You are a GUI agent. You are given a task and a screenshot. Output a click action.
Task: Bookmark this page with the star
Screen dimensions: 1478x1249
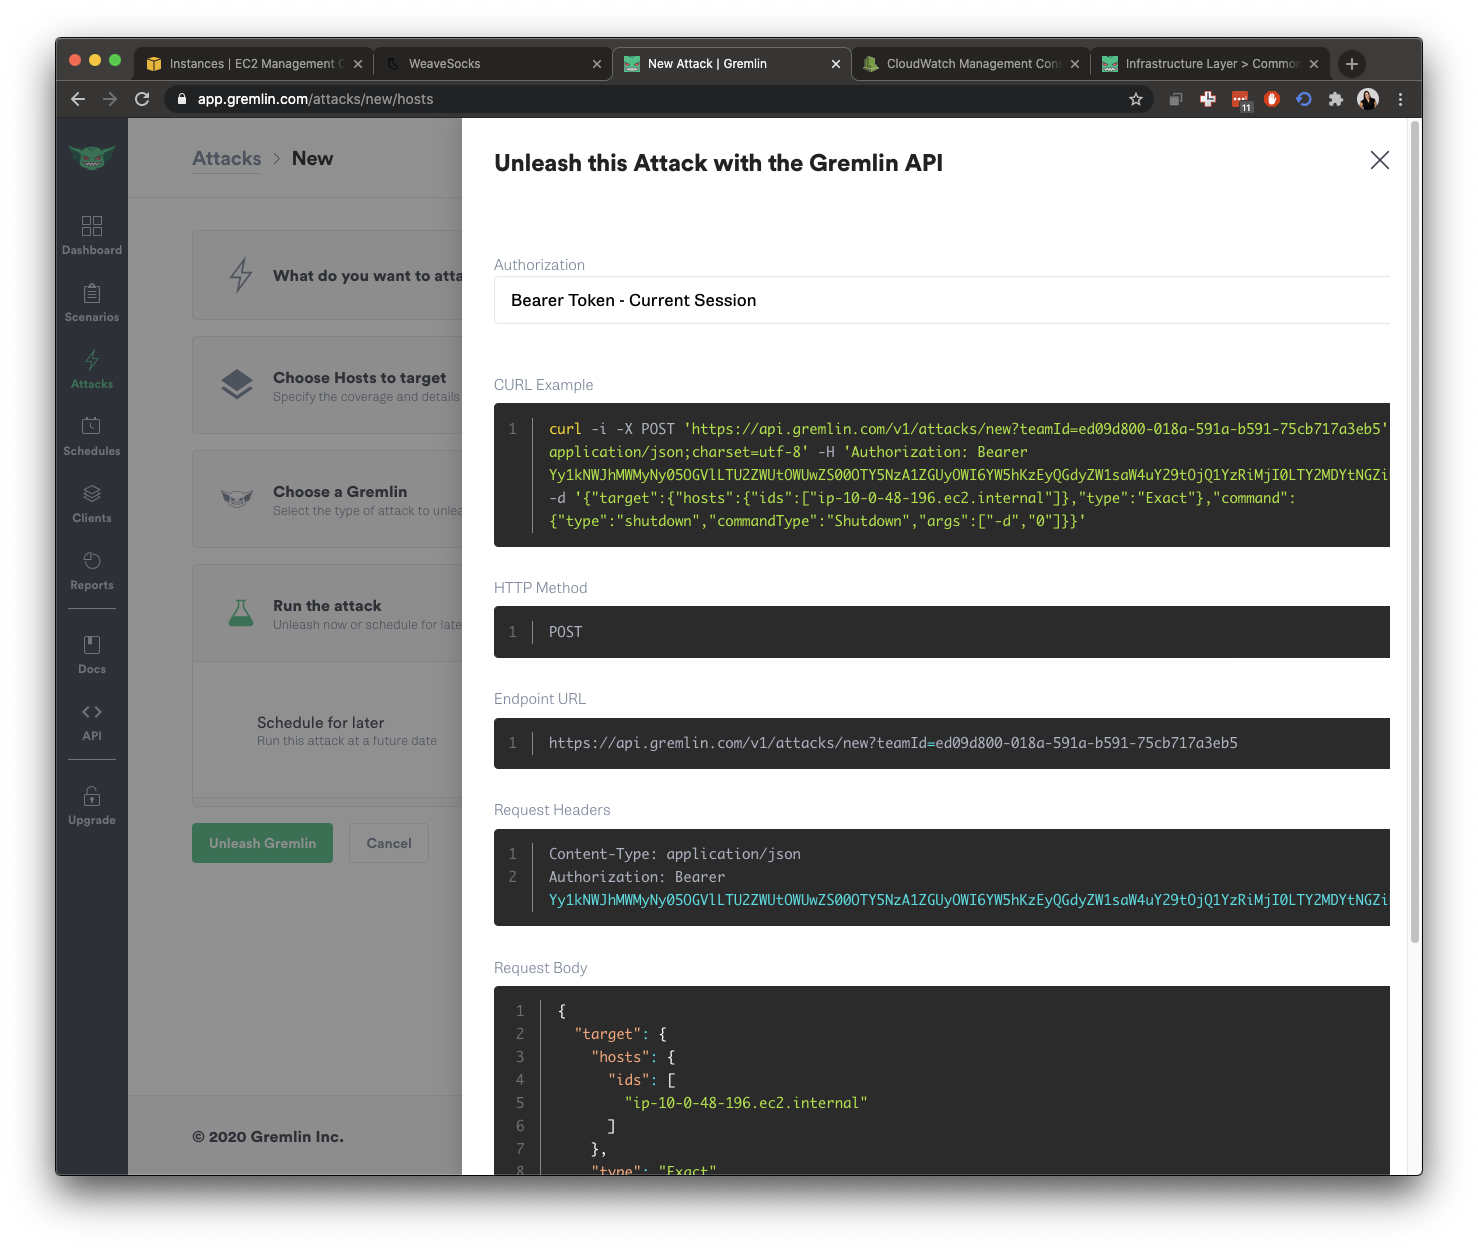[1136, 99]
